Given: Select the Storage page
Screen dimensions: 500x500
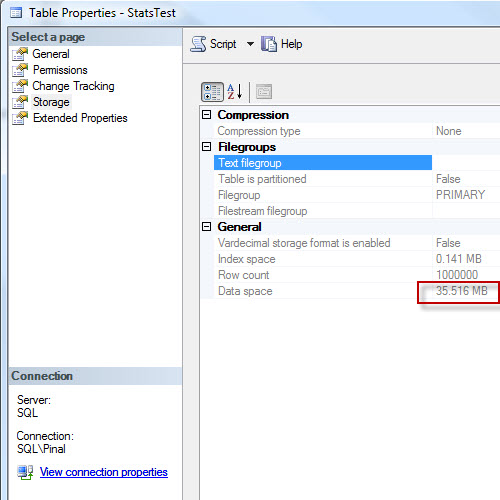Looking at the screenshot, I should (x=51, y=102).
